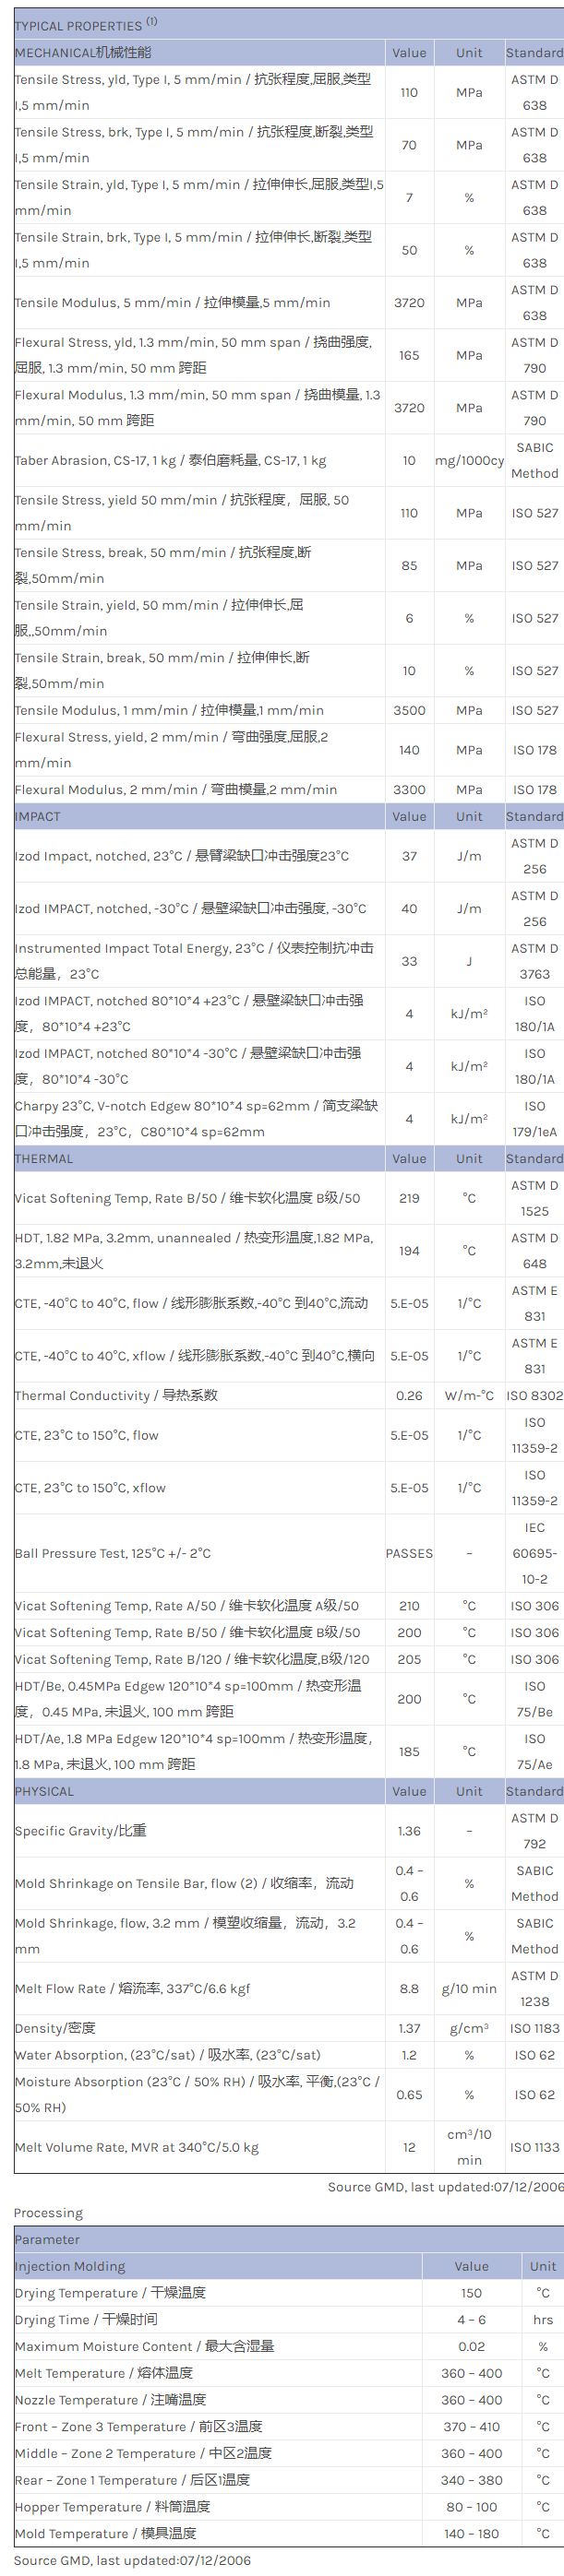The height and width of the screenshot is (2576, 564).
Task: Select the THERMAL section header
Action: 44,1159
